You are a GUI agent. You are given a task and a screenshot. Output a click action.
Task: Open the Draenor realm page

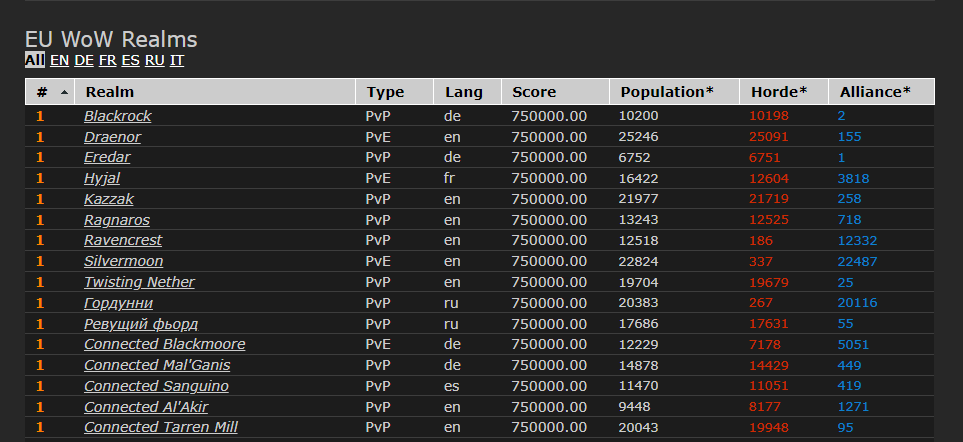[x=112, y=136]
